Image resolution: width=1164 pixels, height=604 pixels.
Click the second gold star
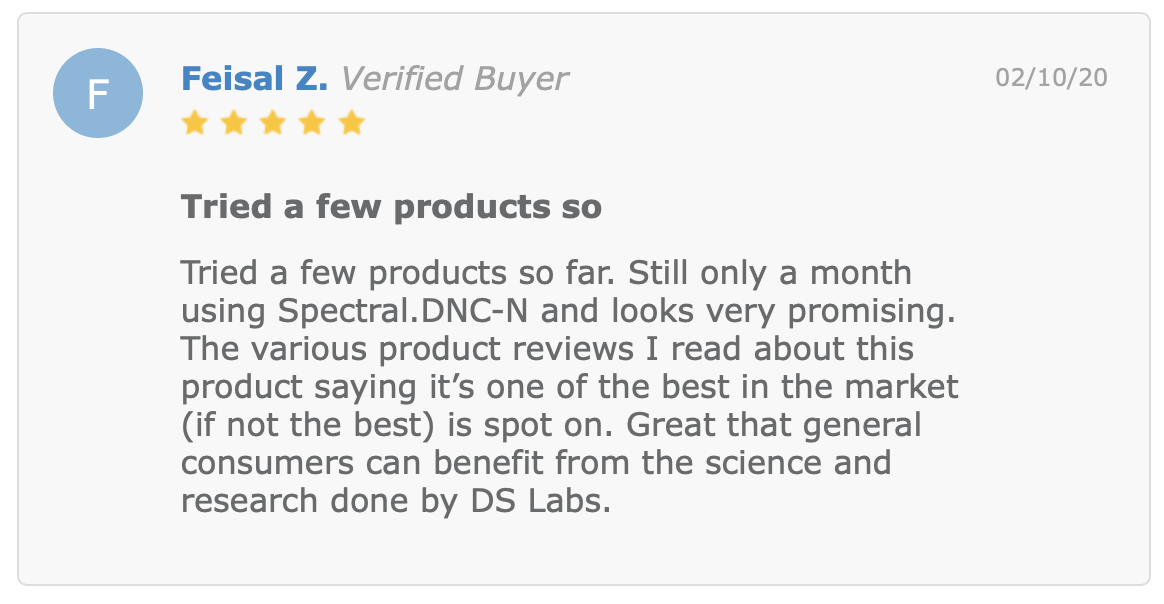coord(234,122)
